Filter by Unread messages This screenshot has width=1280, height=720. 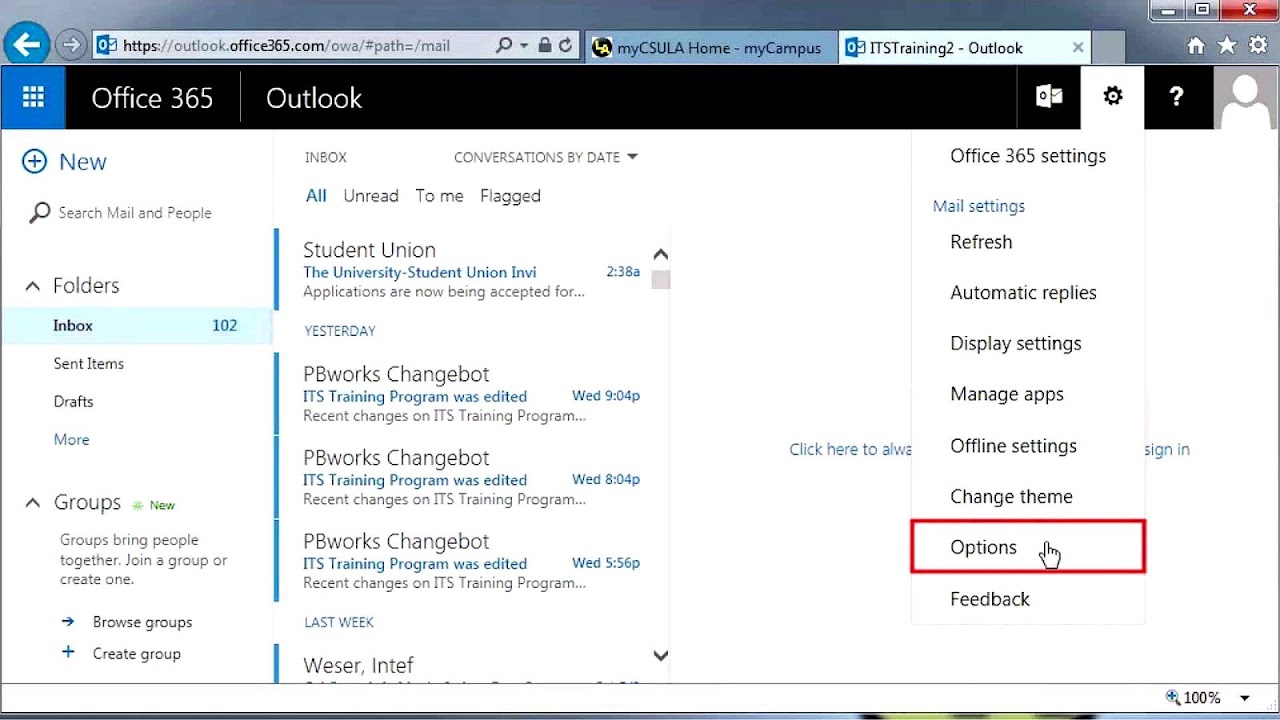371,196
